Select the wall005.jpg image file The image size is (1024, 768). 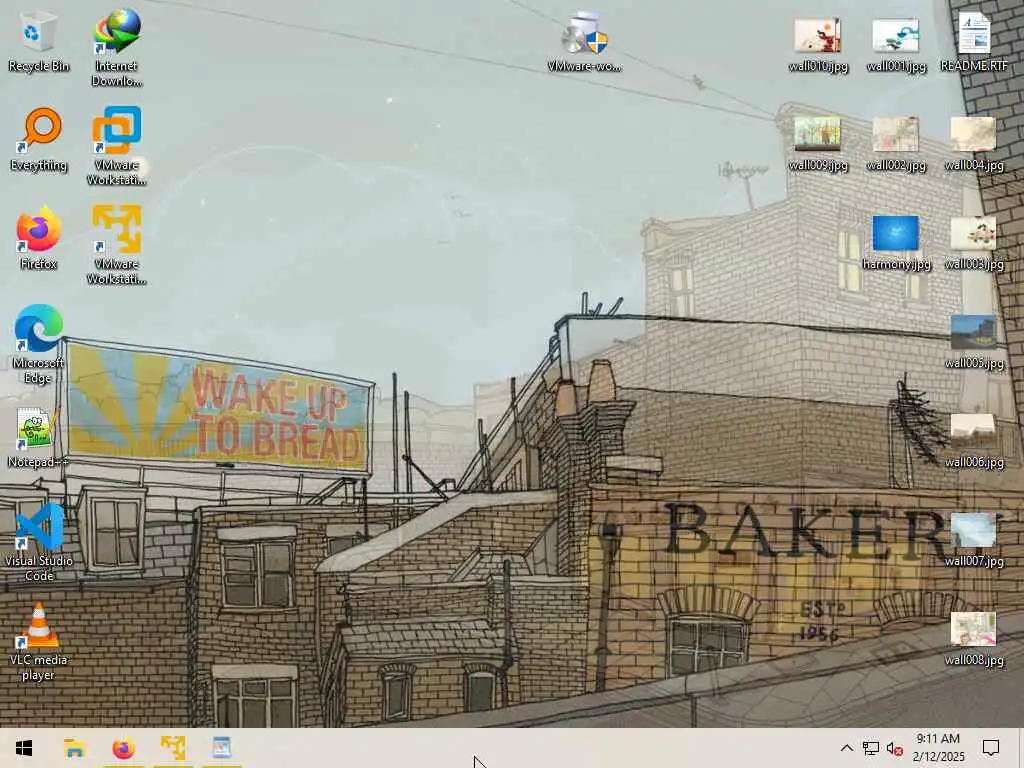coord(974,342)
